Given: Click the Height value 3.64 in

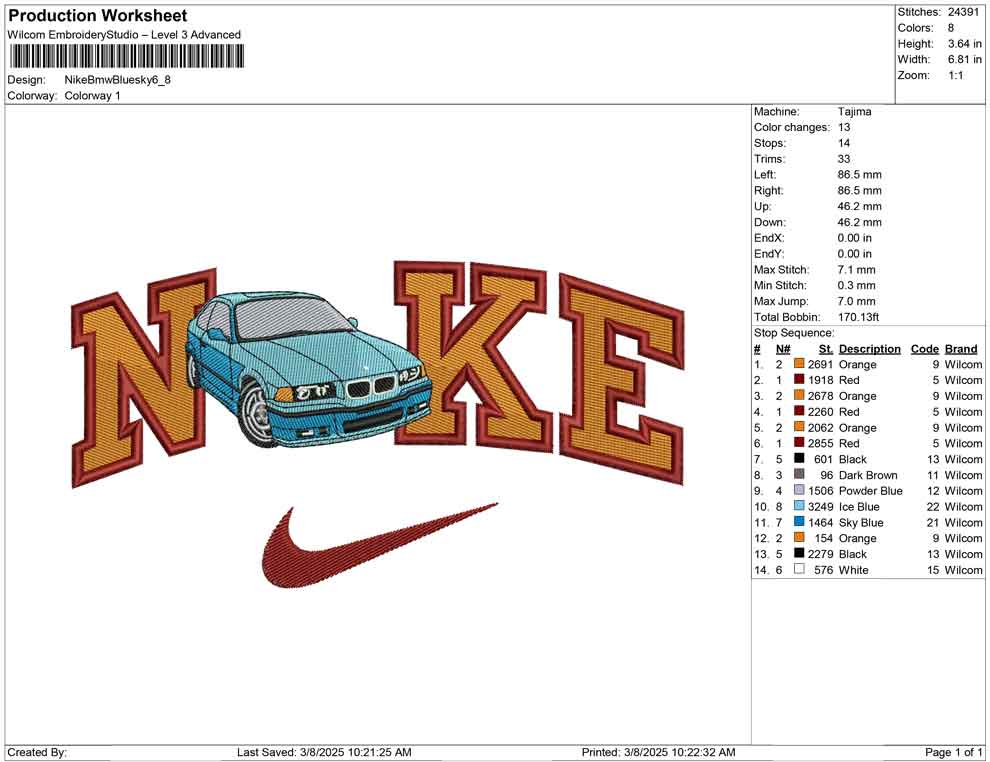Looking at the screenshot, I should (x=964, y=44).
